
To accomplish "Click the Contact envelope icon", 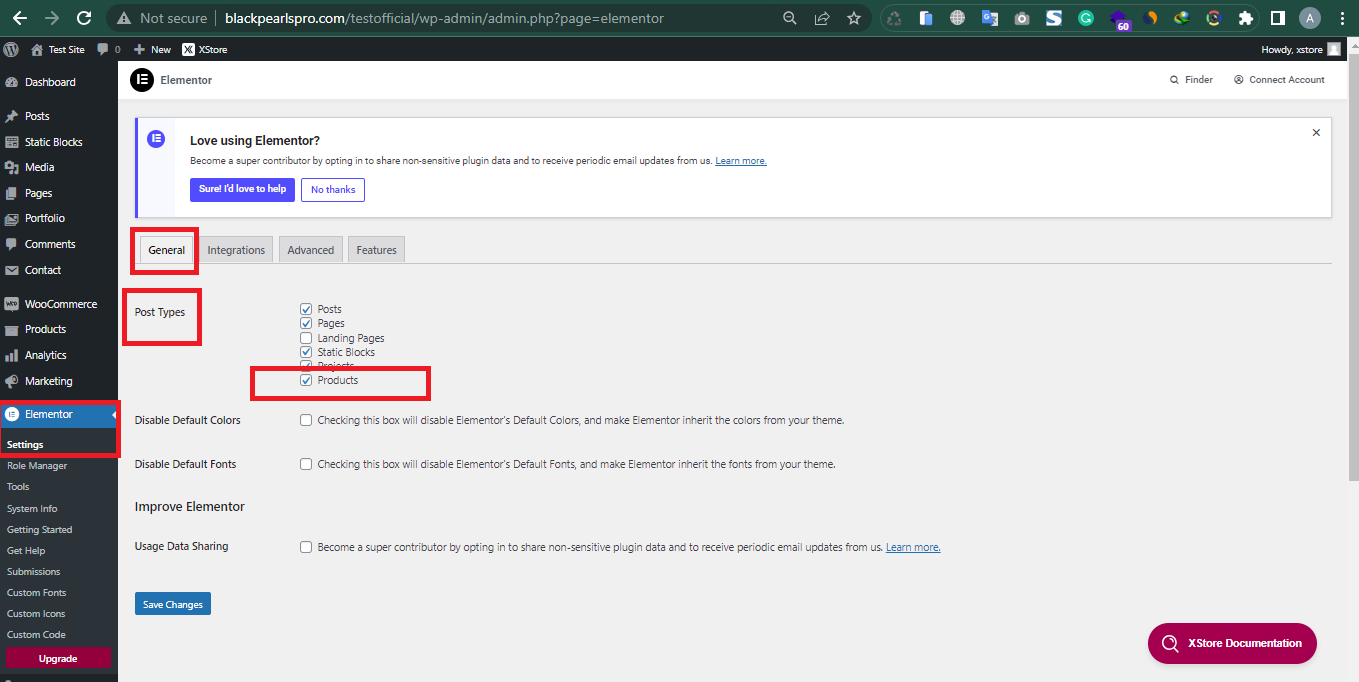I will coord(12,270).
